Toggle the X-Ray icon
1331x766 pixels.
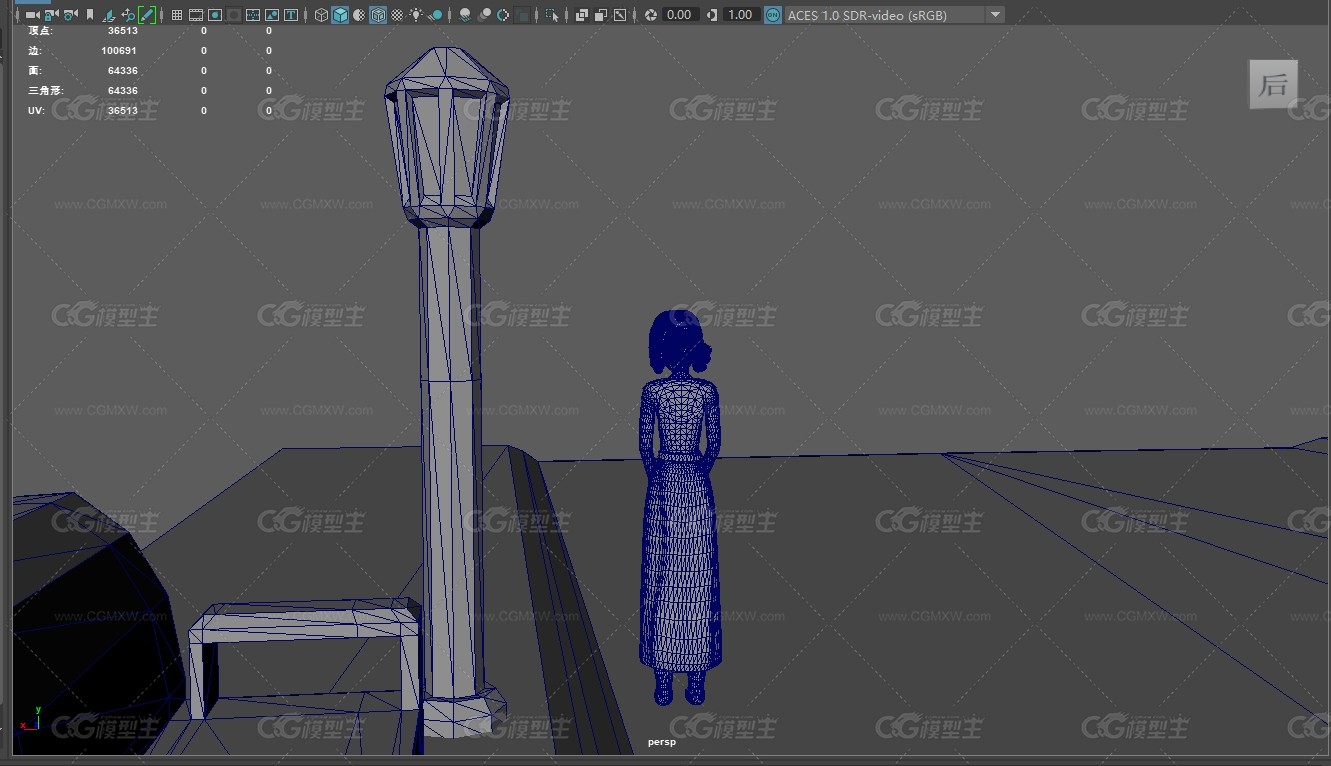(x=581, y=15)
